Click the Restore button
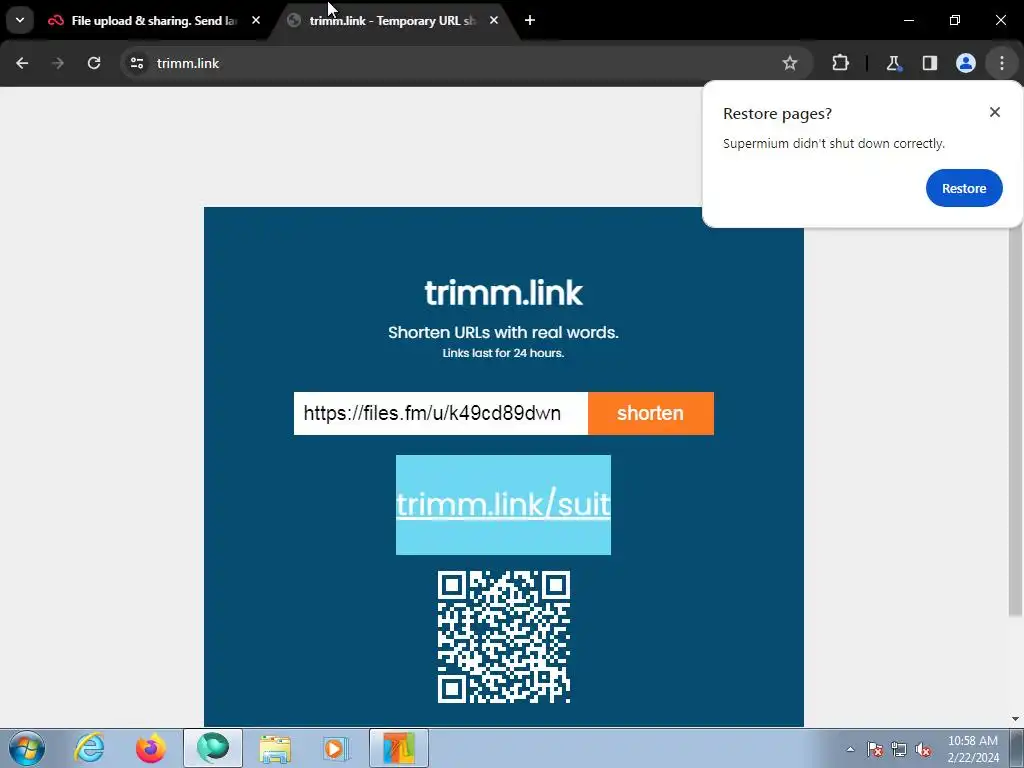Image resolution: width=1024 pixels, height=768 pixels. (x=964, y=188)
